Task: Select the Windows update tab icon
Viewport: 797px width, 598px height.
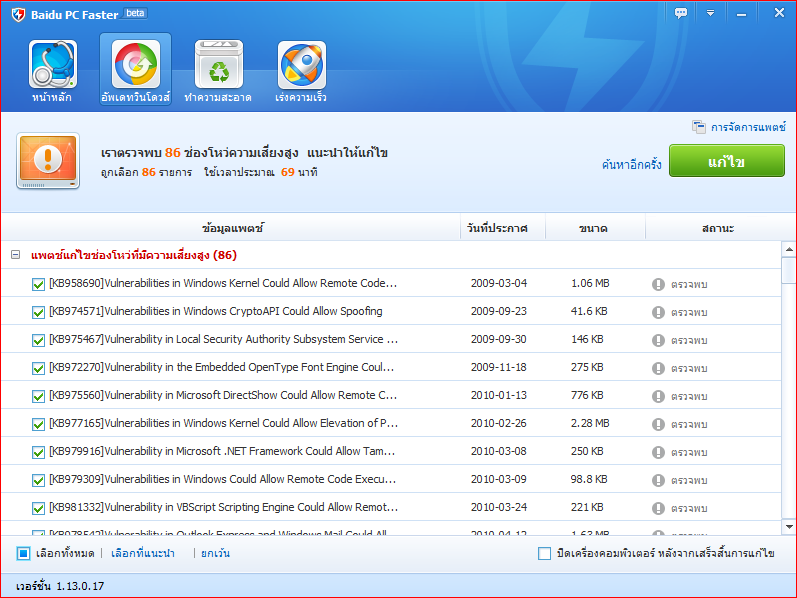Action: [x=135, y=65]
